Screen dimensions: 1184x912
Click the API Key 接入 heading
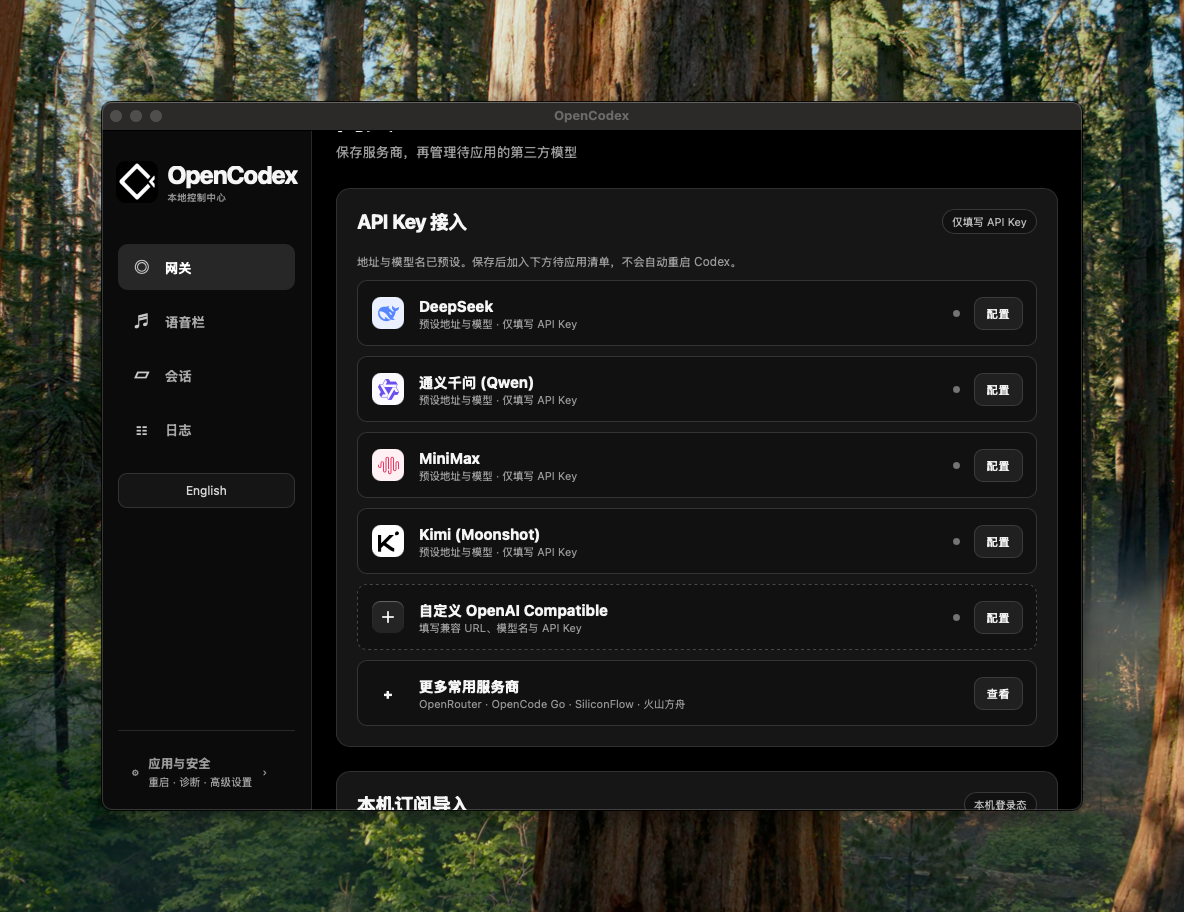(412, 222)
